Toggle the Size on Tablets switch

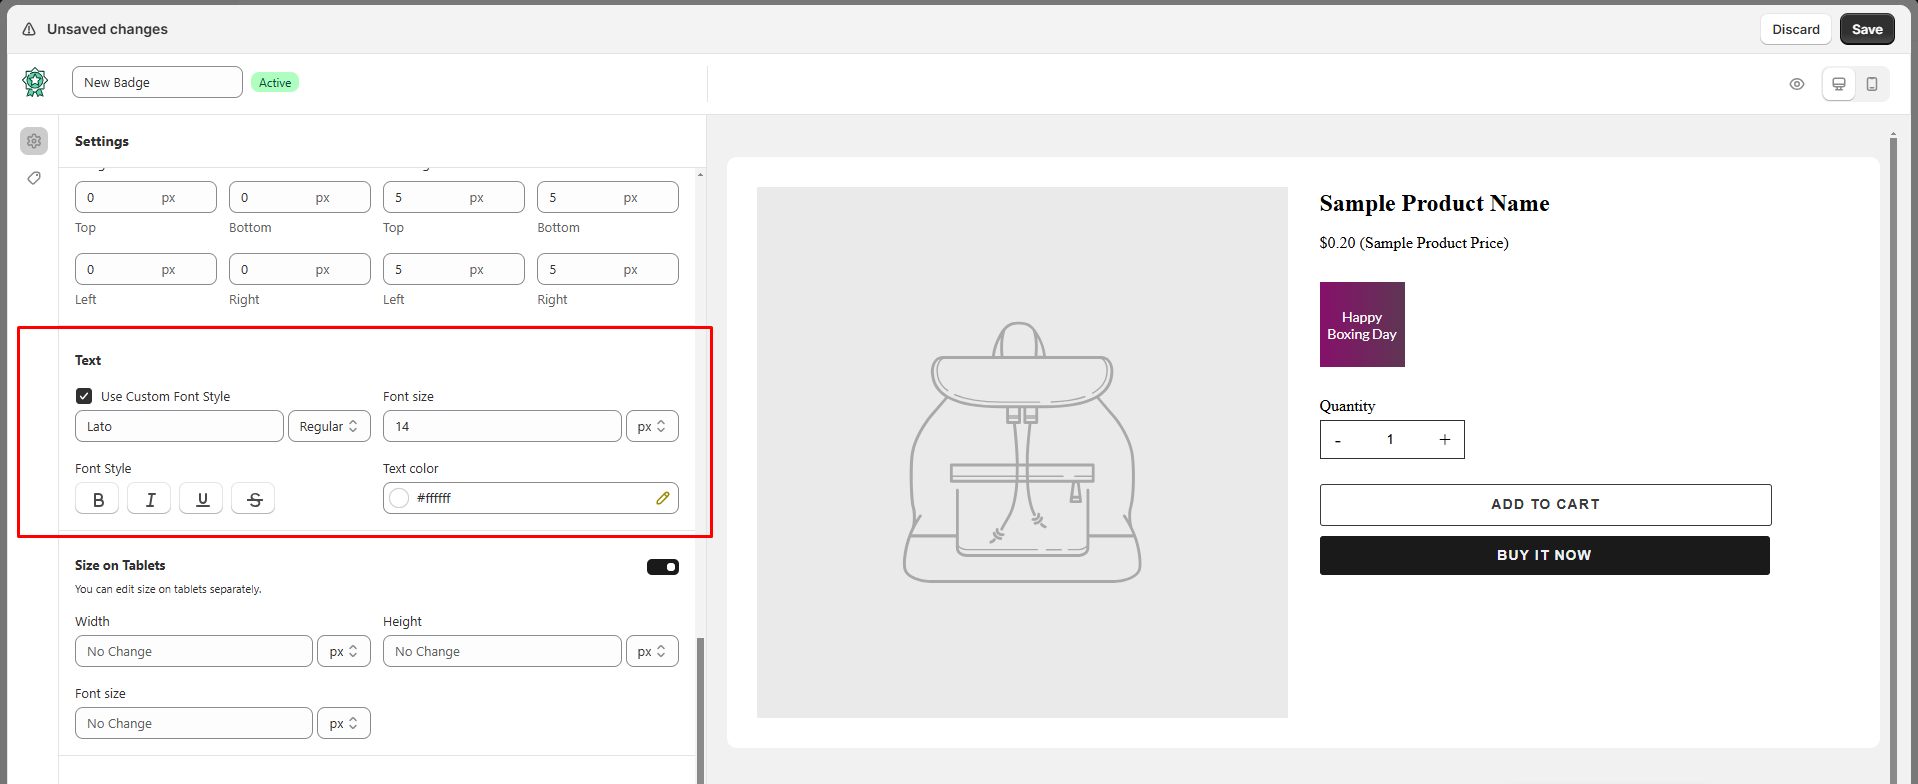pyautogui.click(x=662, y=567)
